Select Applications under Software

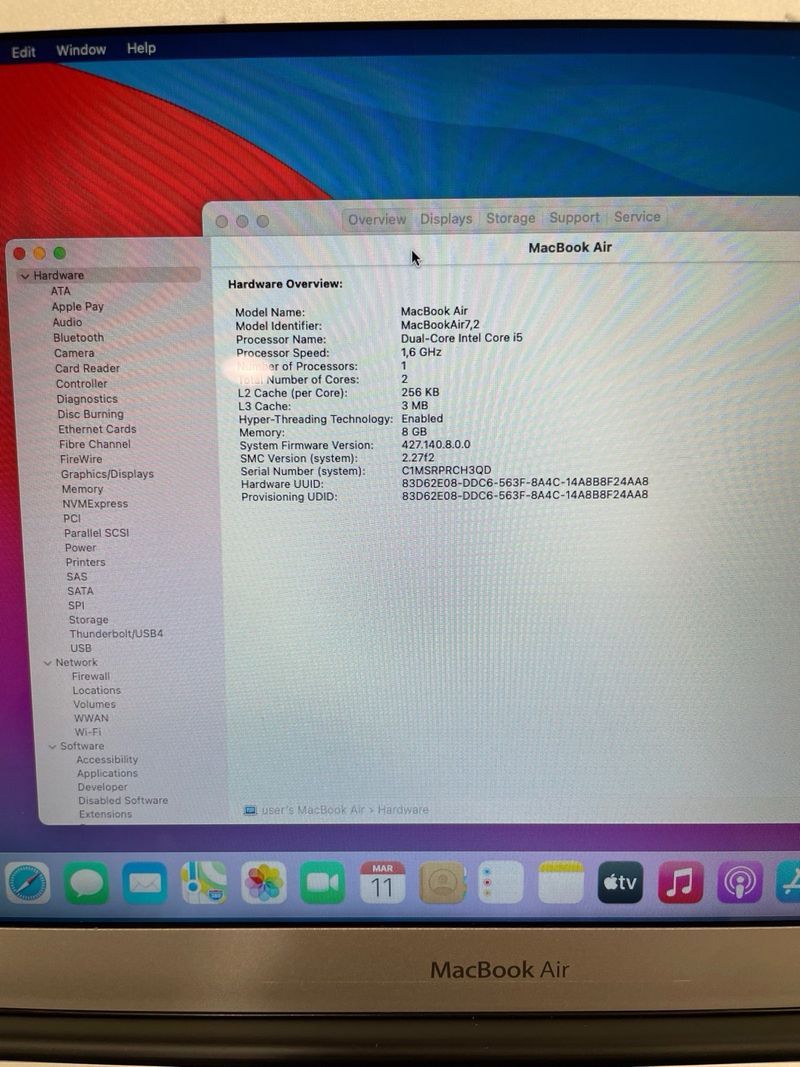click(x=107, y=773)
